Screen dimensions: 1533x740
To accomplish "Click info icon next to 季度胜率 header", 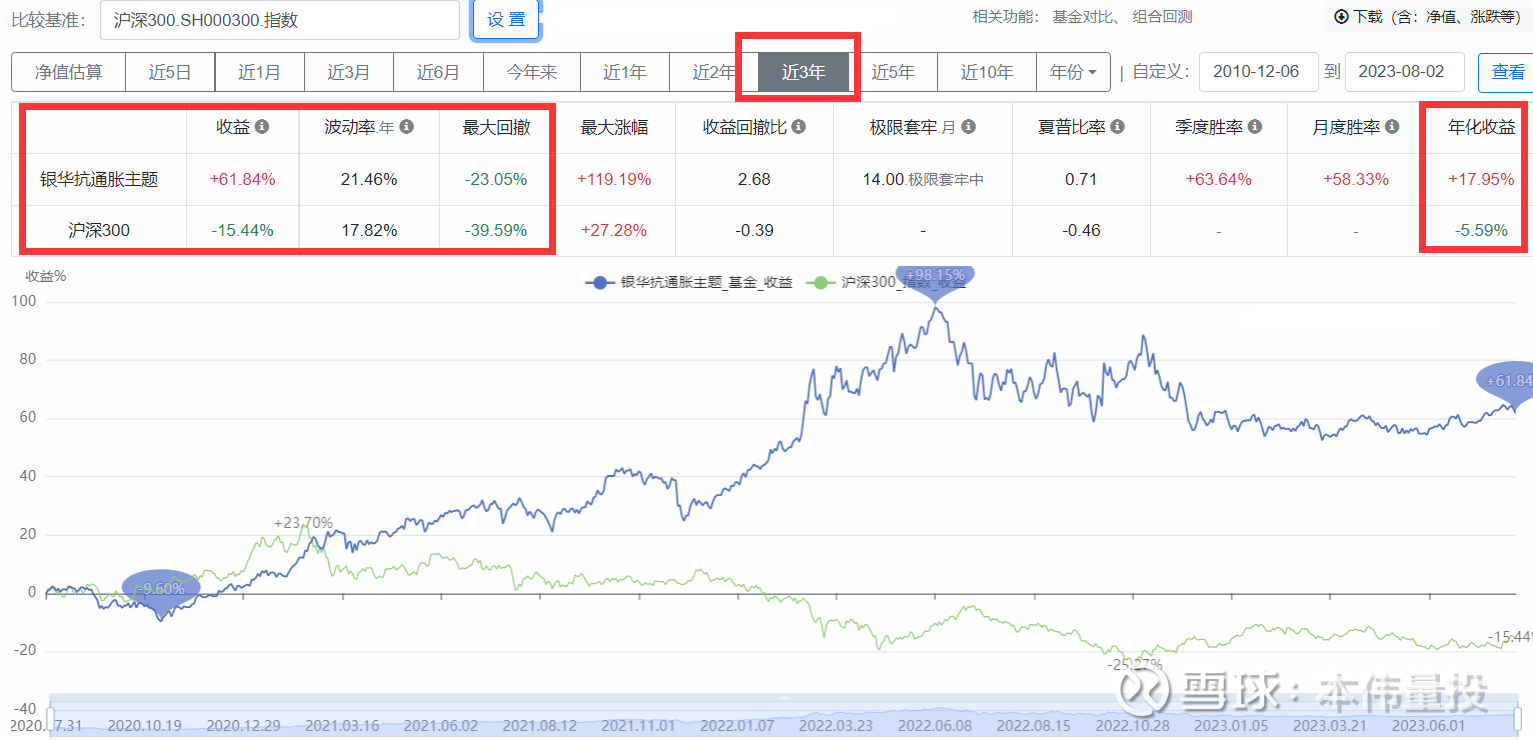I will click(x=1255, y=127).
